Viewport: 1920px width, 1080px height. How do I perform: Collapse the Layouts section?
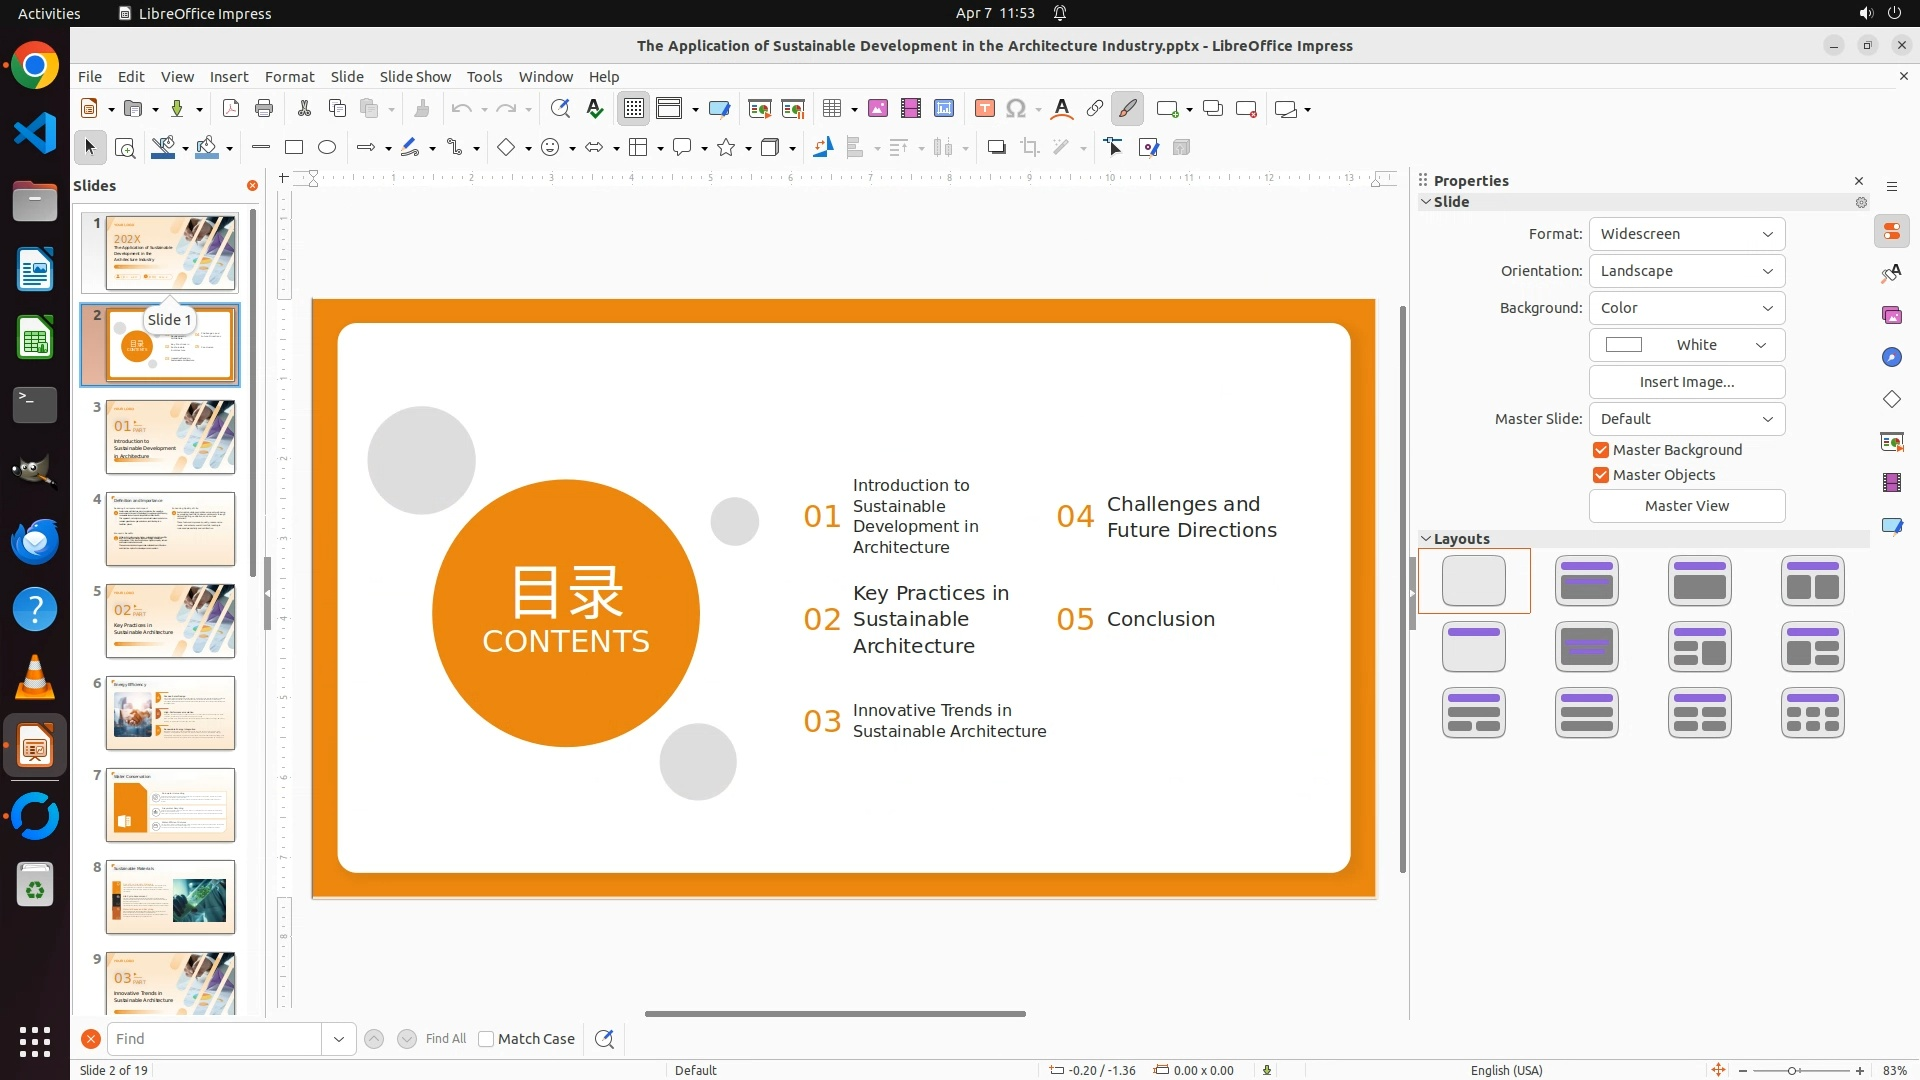1426,539
